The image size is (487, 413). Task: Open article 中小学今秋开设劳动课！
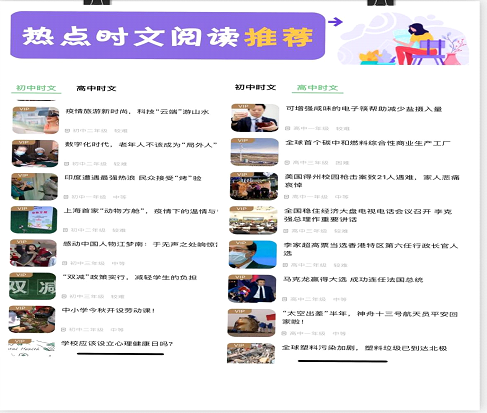click(109, 310)
